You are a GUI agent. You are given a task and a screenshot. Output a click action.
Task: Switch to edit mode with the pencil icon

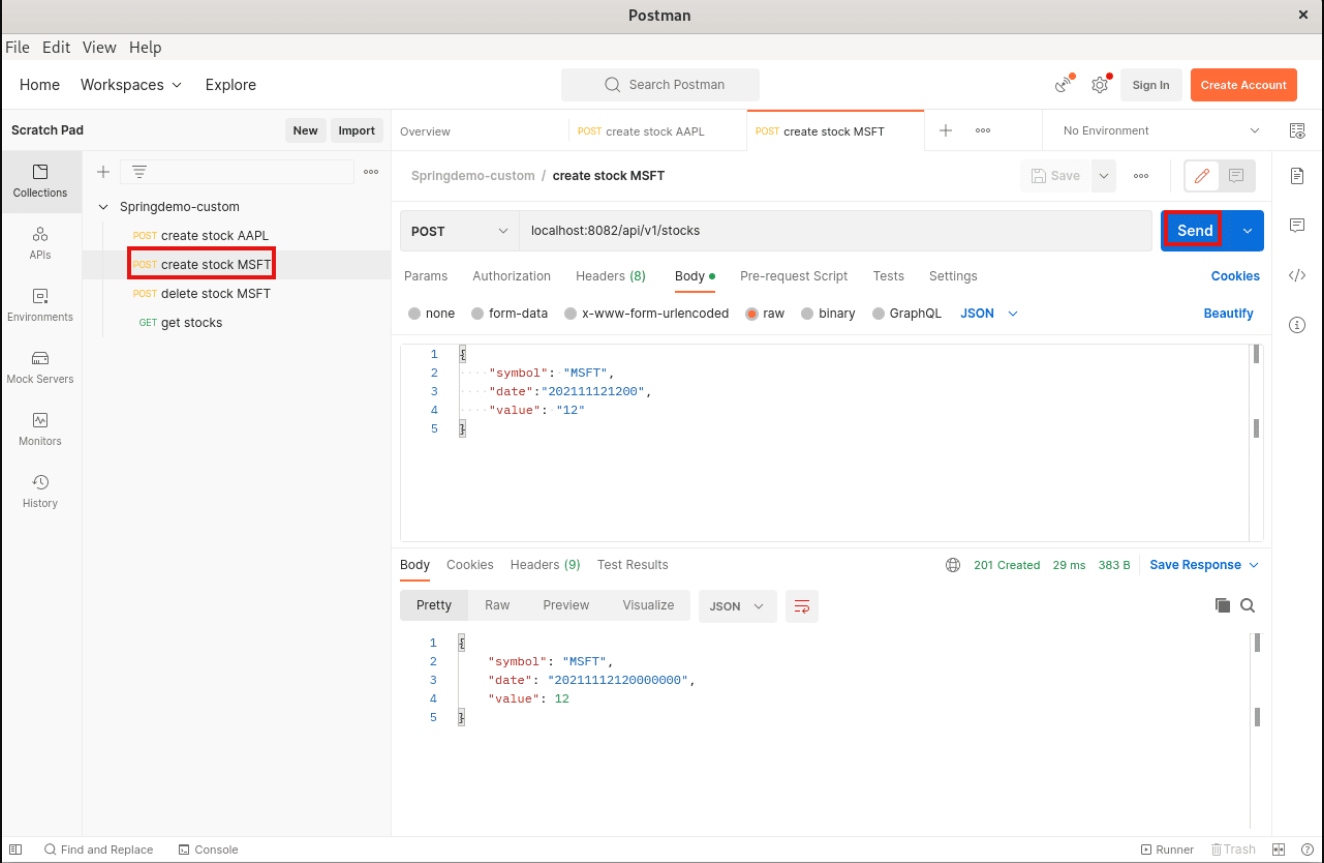[1202, 176]
